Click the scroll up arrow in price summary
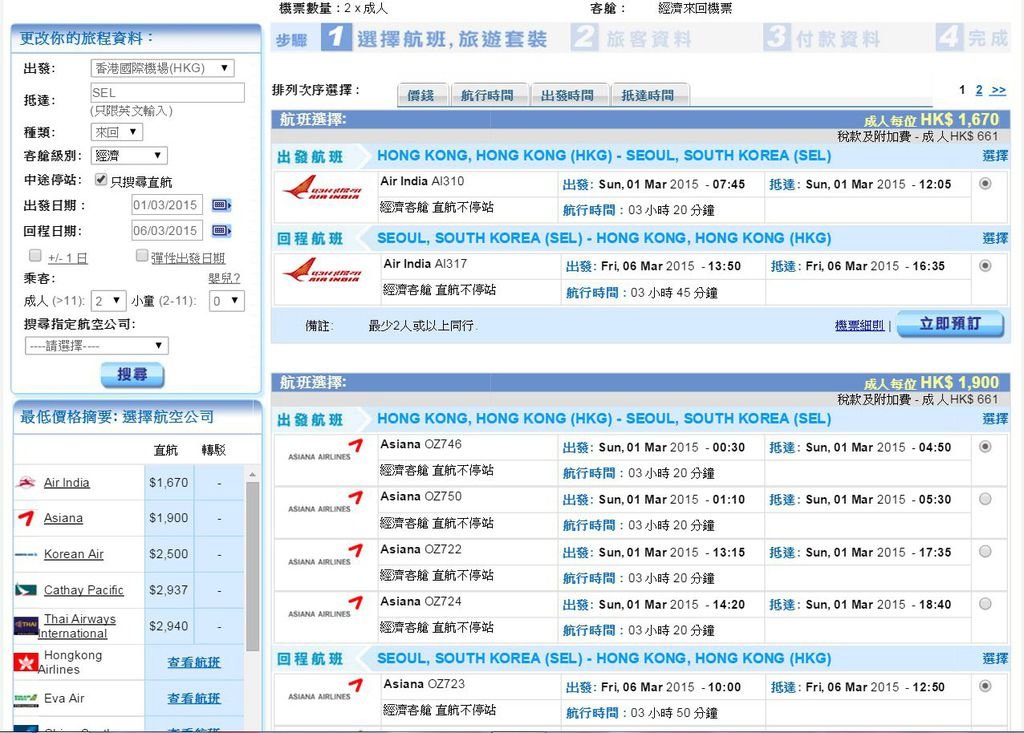 (x=253, y=474)
